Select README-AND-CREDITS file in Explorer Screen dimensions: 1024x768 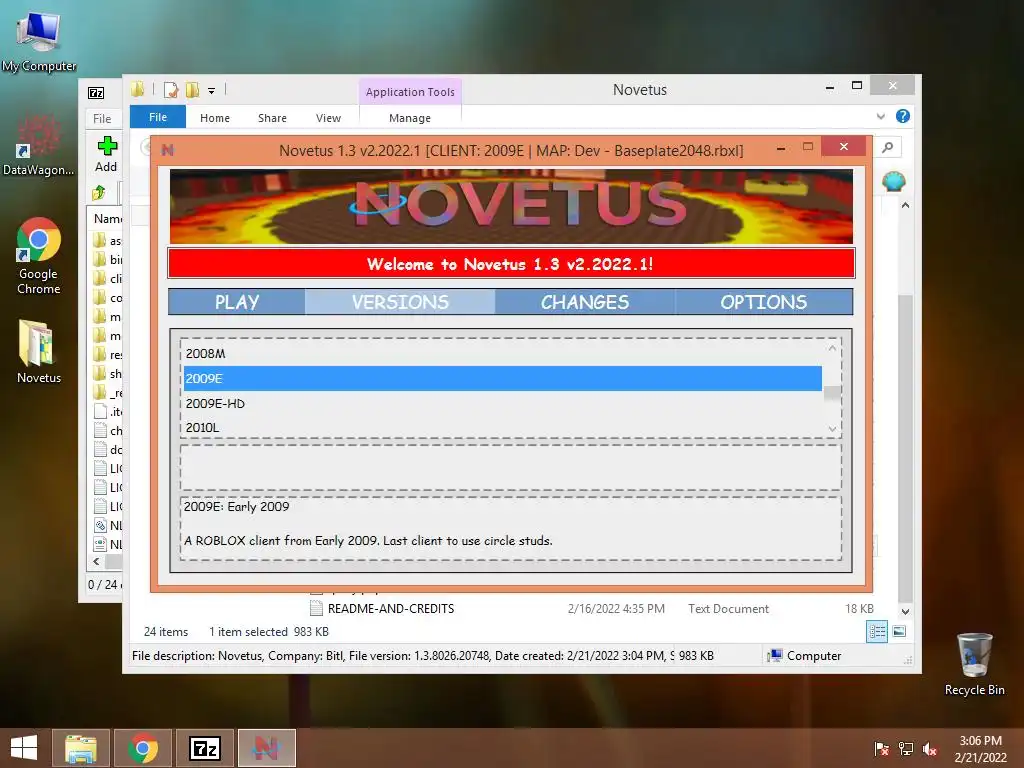[x=391, y=609]
